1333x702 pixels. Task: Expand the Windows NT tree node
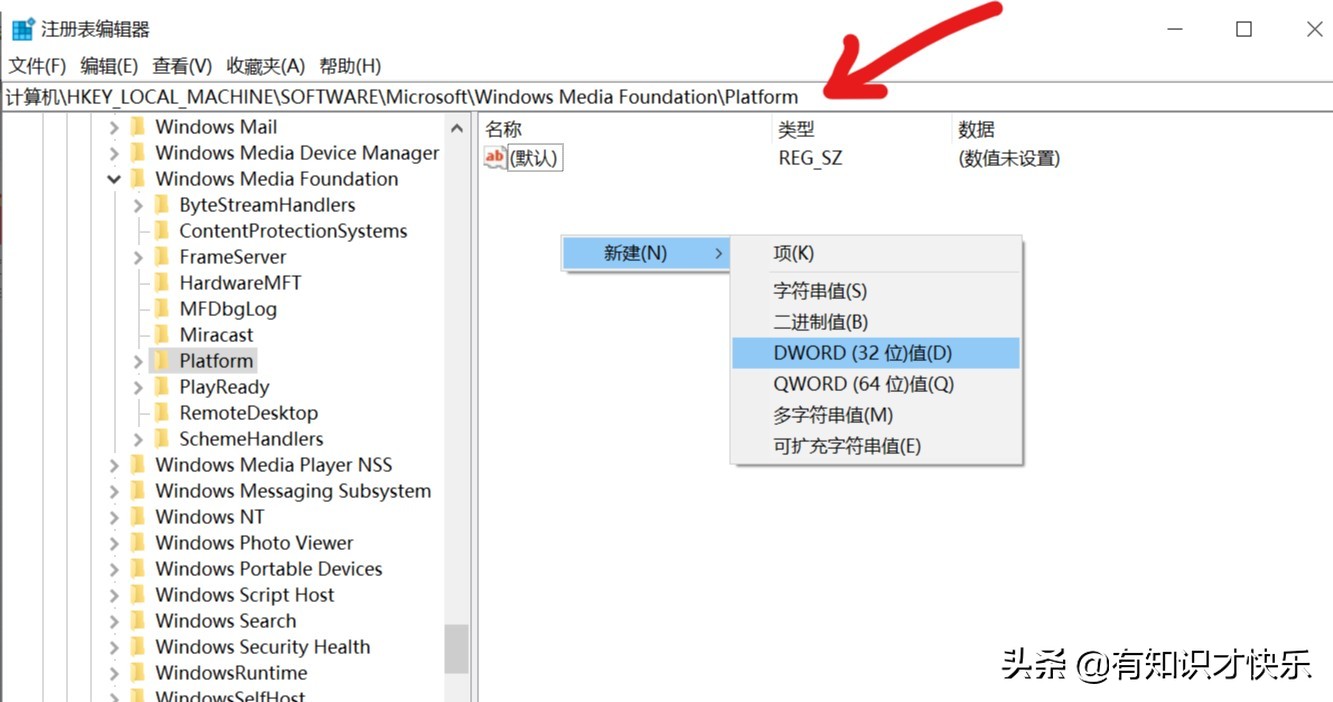(x=113, y=516)
